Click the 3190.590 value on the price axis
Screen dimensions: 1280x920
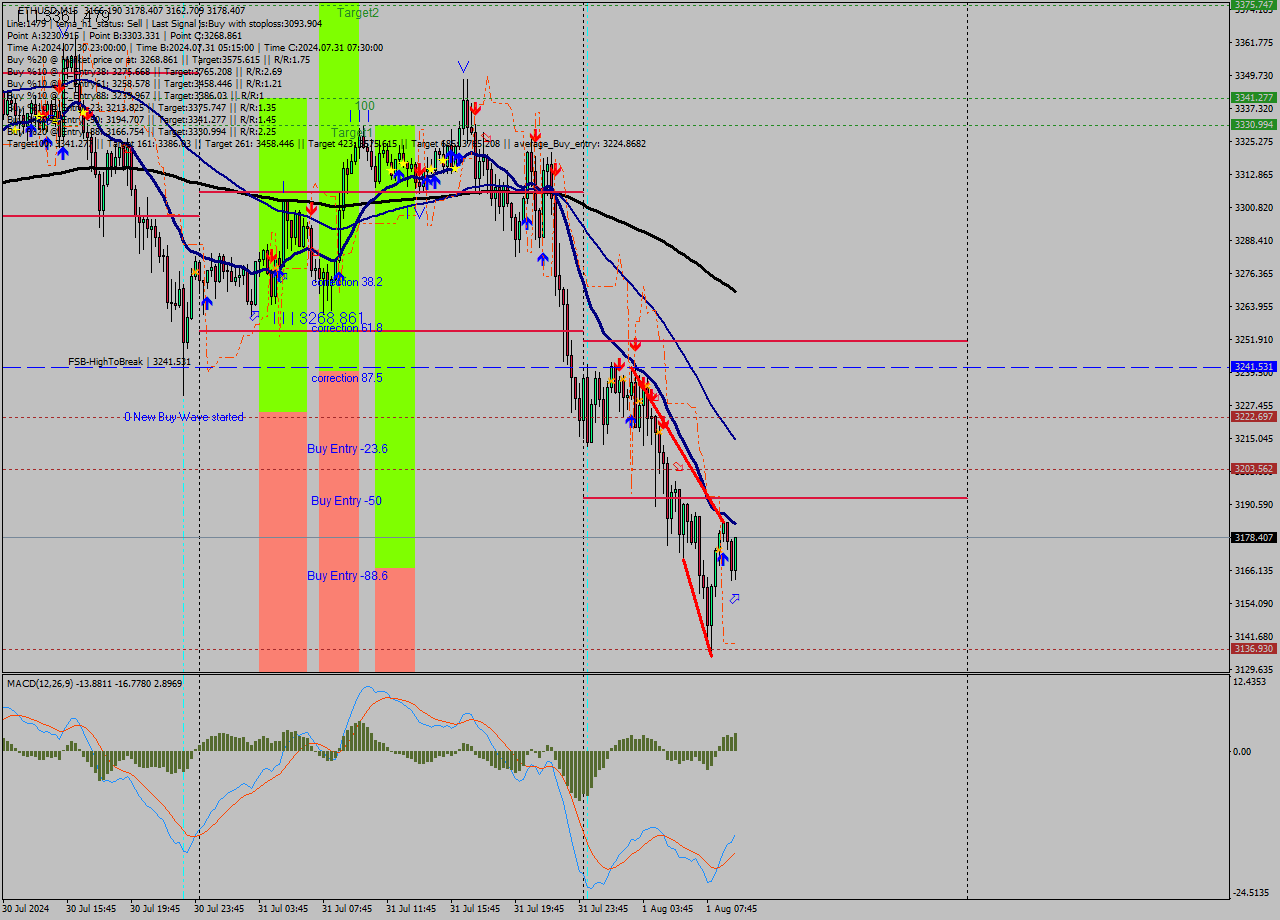coord(1253,504)
